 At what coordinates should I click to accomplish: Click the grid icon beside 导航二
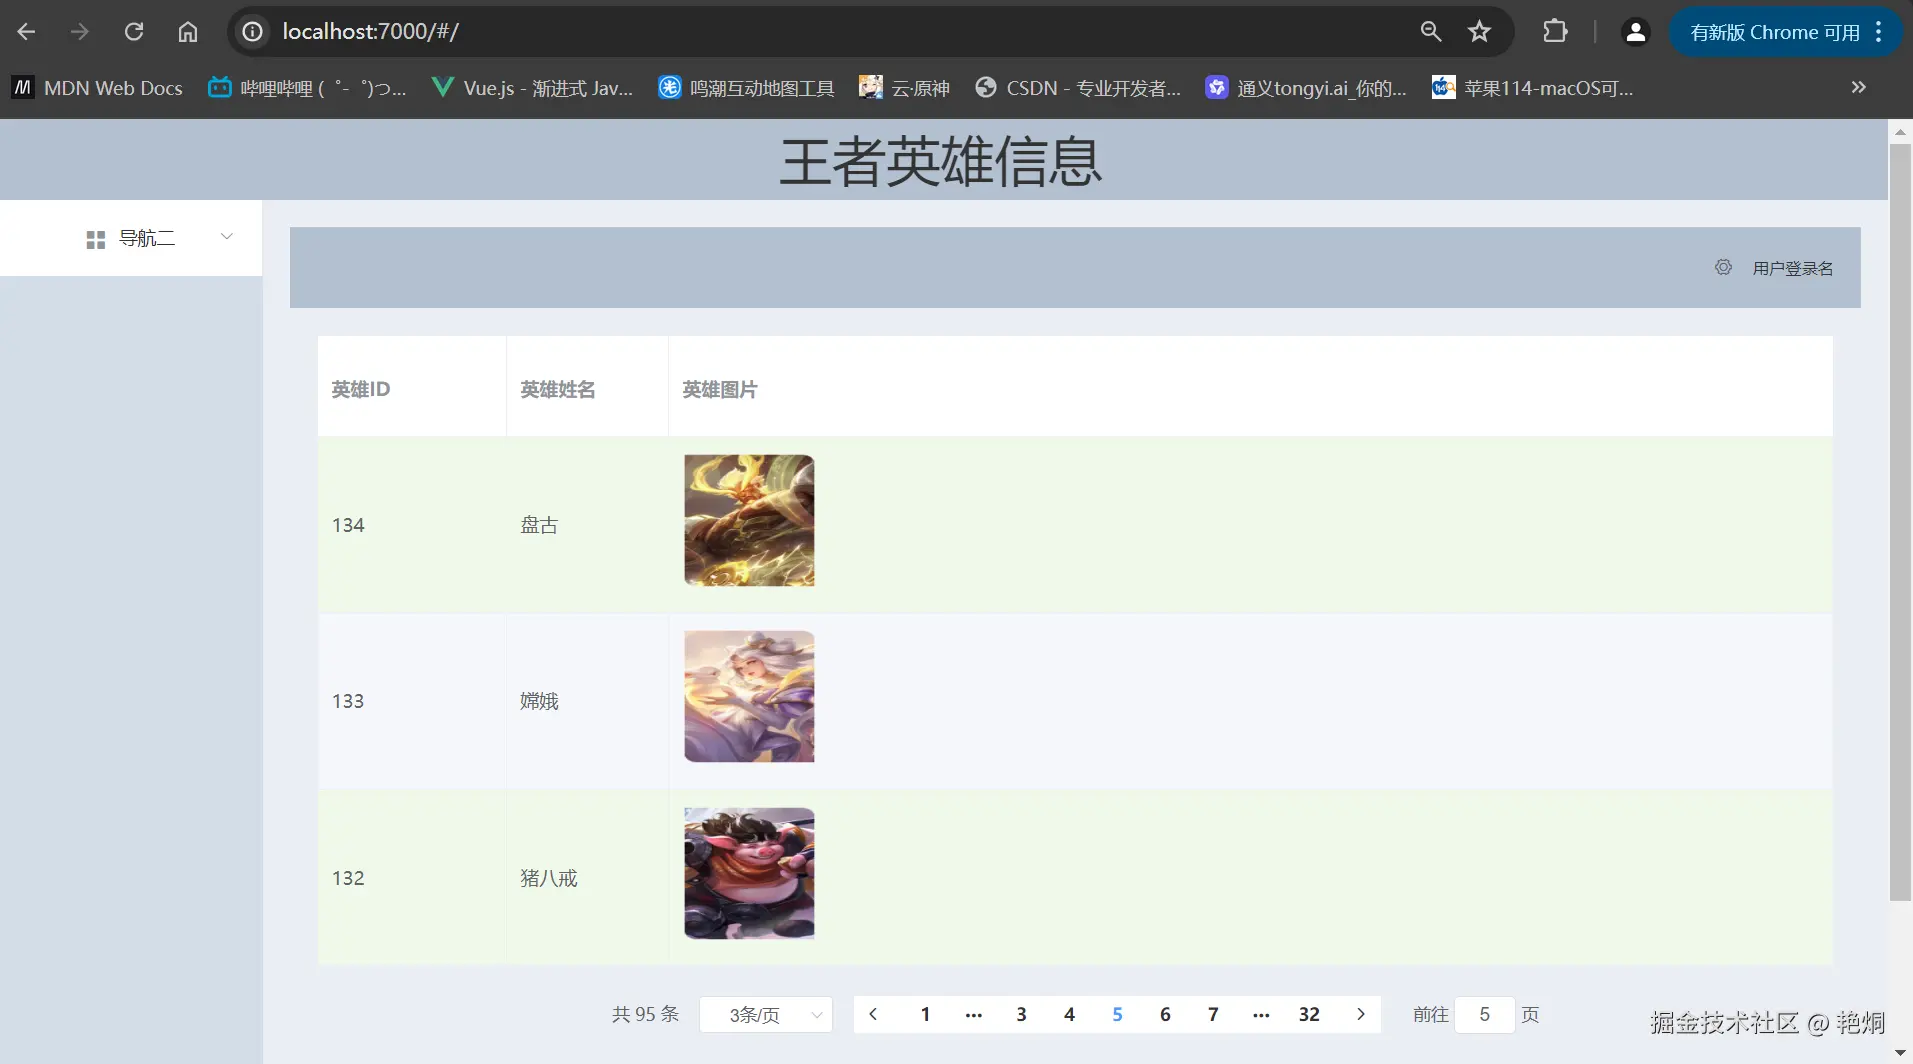(x=94, y=238)
